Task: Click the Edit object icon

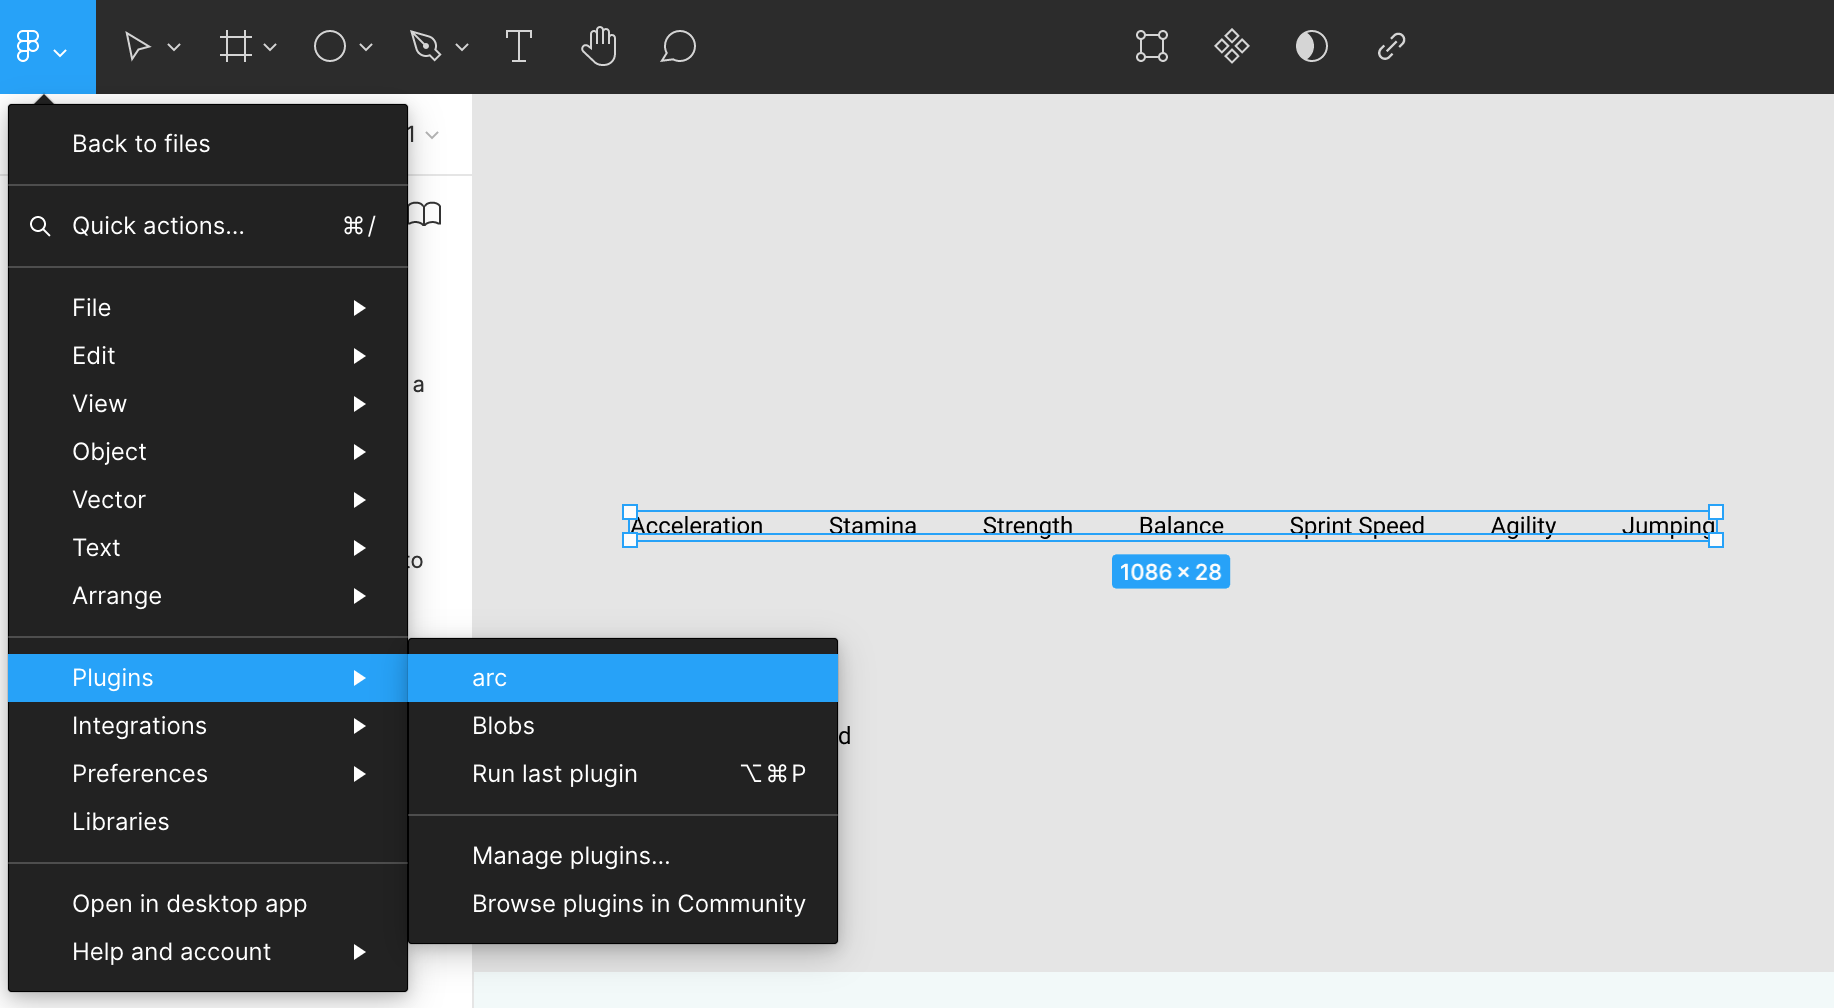Action: [x=1152, y=46]
